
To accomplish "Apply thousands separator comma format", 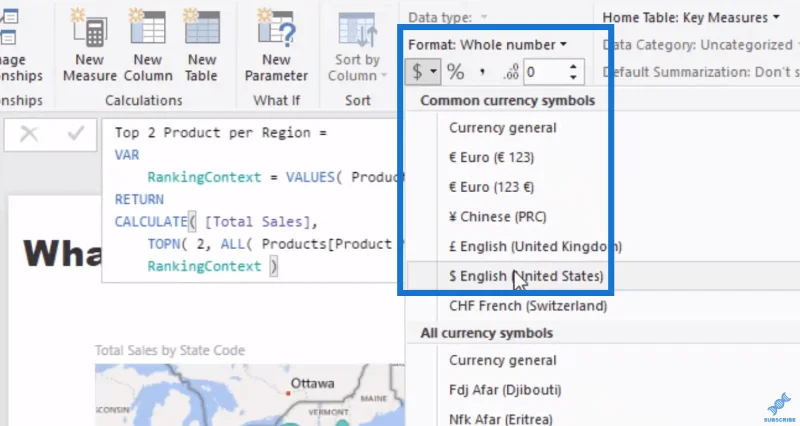I will click(482, 72).
